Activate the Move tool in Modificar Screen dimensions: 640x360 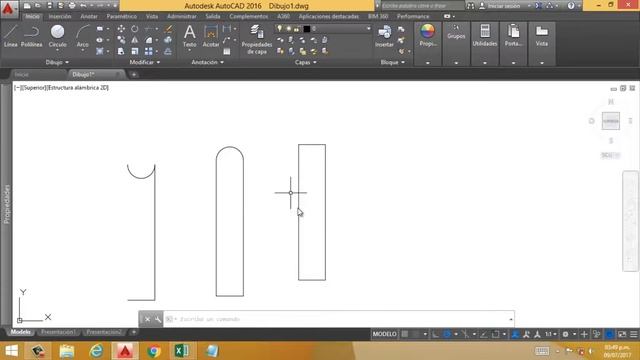121,29
